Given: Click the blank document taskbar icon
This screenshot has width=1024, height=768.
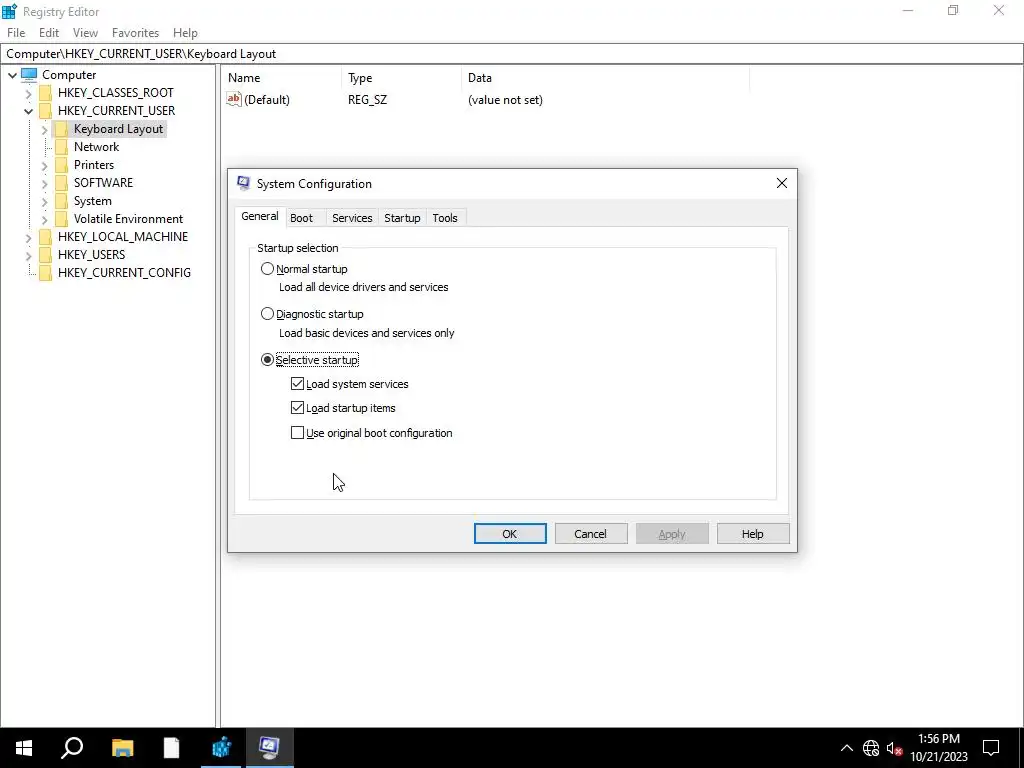Looking at the screenshot, I should point(171,748).
